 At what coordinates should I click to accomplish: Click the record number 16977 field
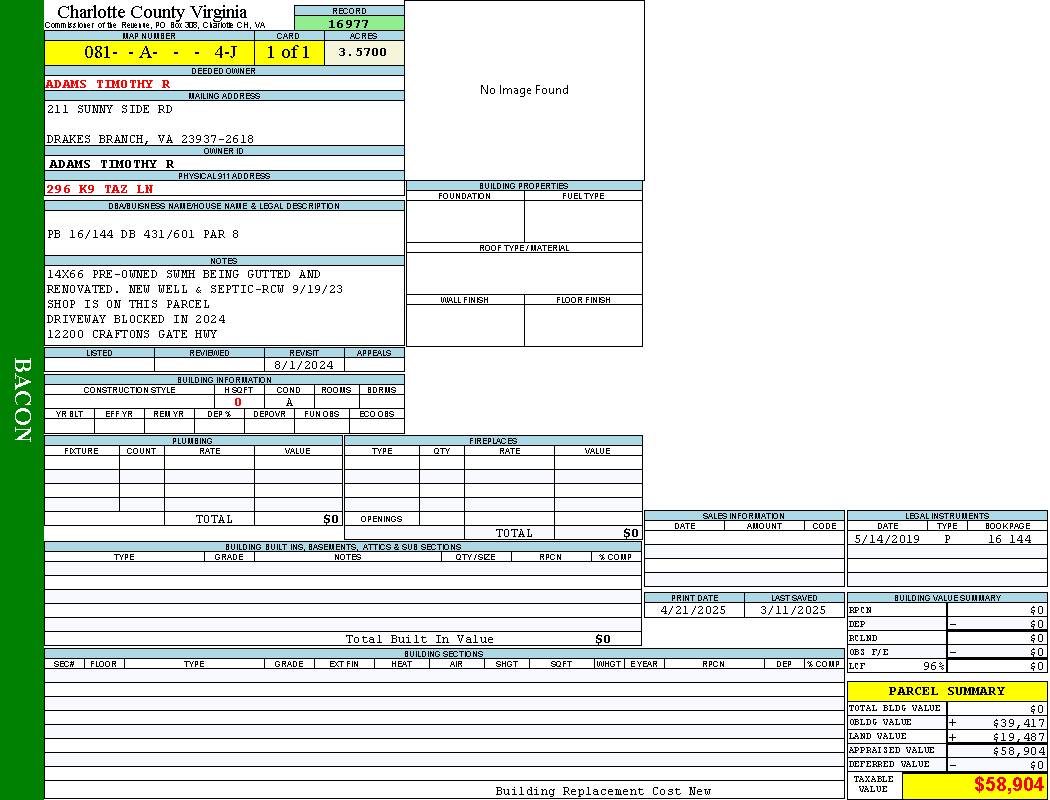(x=349, y=24)
